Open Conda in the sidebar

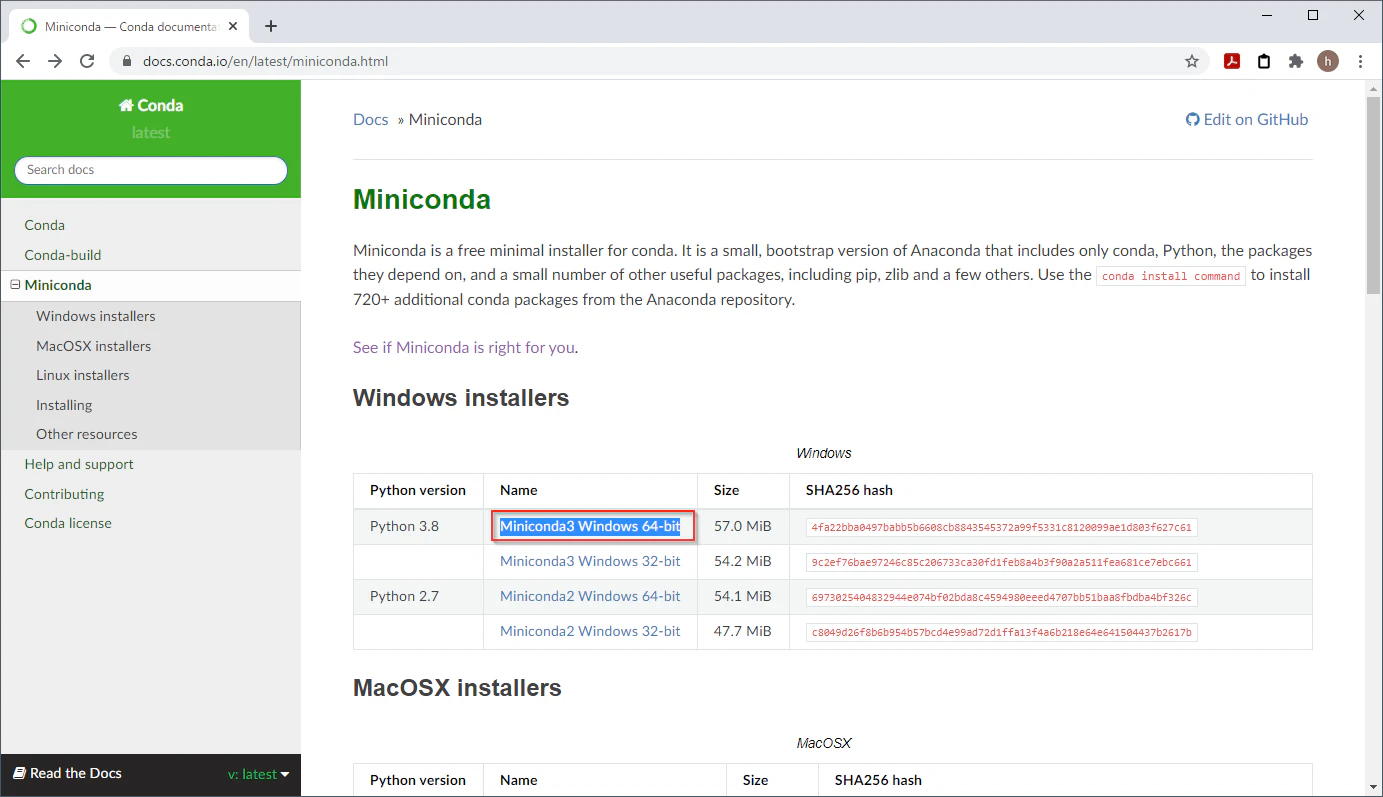(45, 225)
